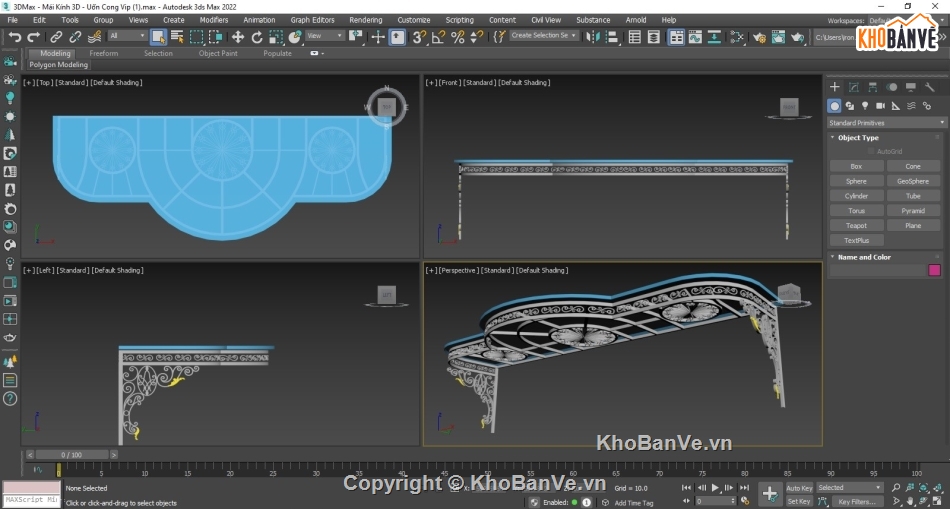Open the Utilities wrench panel icon
The width and height of the screenshot is (950, 509).
tap(929, 87)
